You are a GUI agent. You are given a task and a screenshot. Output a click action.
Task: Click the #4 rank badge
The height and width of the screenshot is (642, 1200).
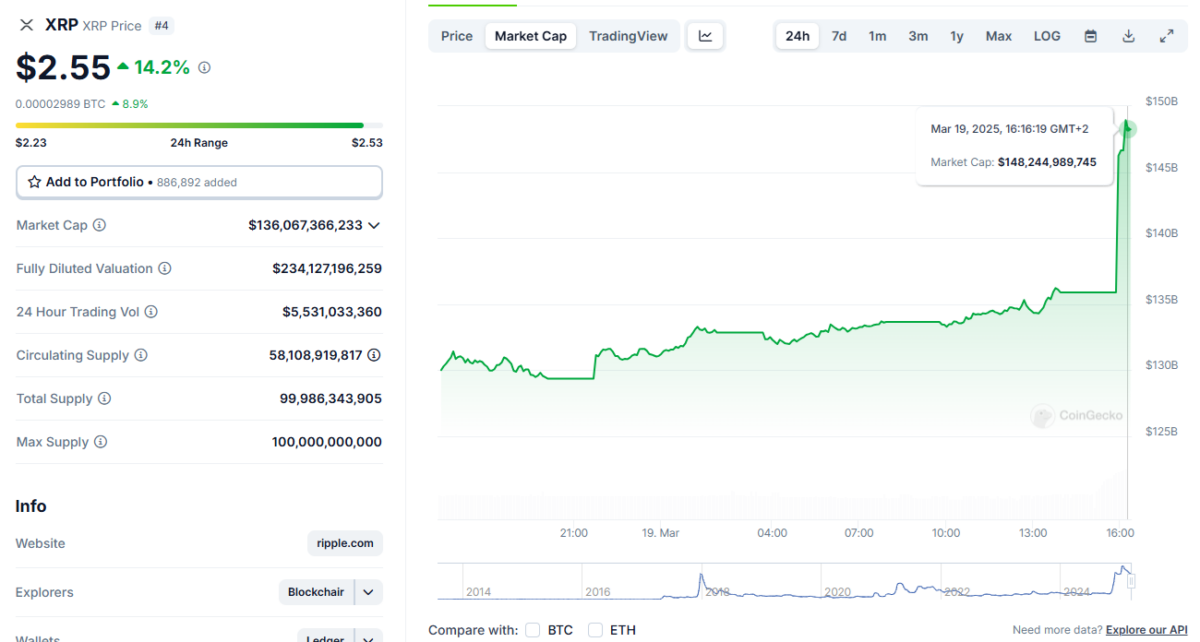[161, 25]
